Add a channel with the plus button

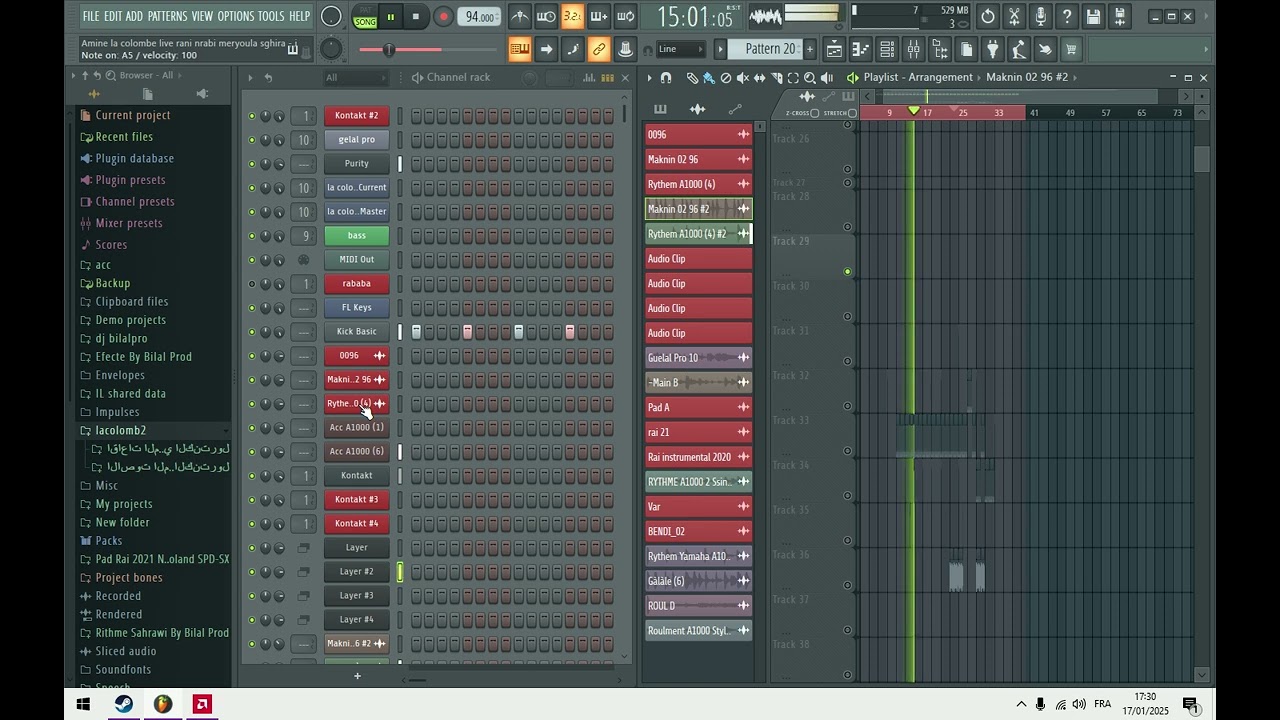pyautogui.click(x=357, y=676)
